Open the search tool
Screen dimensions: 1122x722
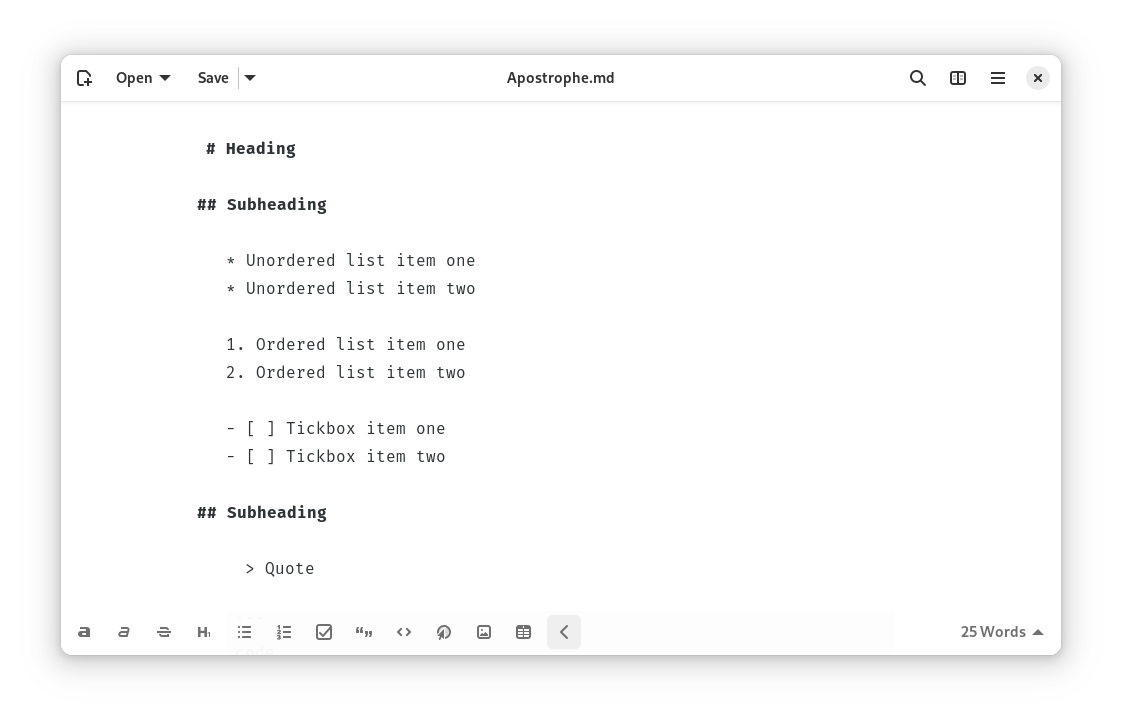point(918,78)
